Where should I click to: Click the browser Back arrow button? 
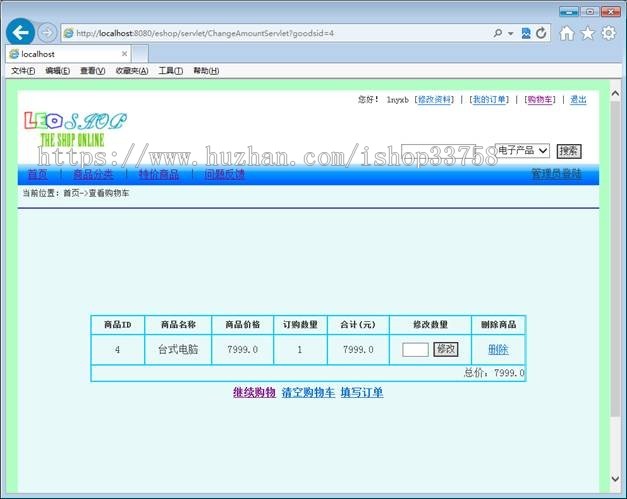coord(20,32)
